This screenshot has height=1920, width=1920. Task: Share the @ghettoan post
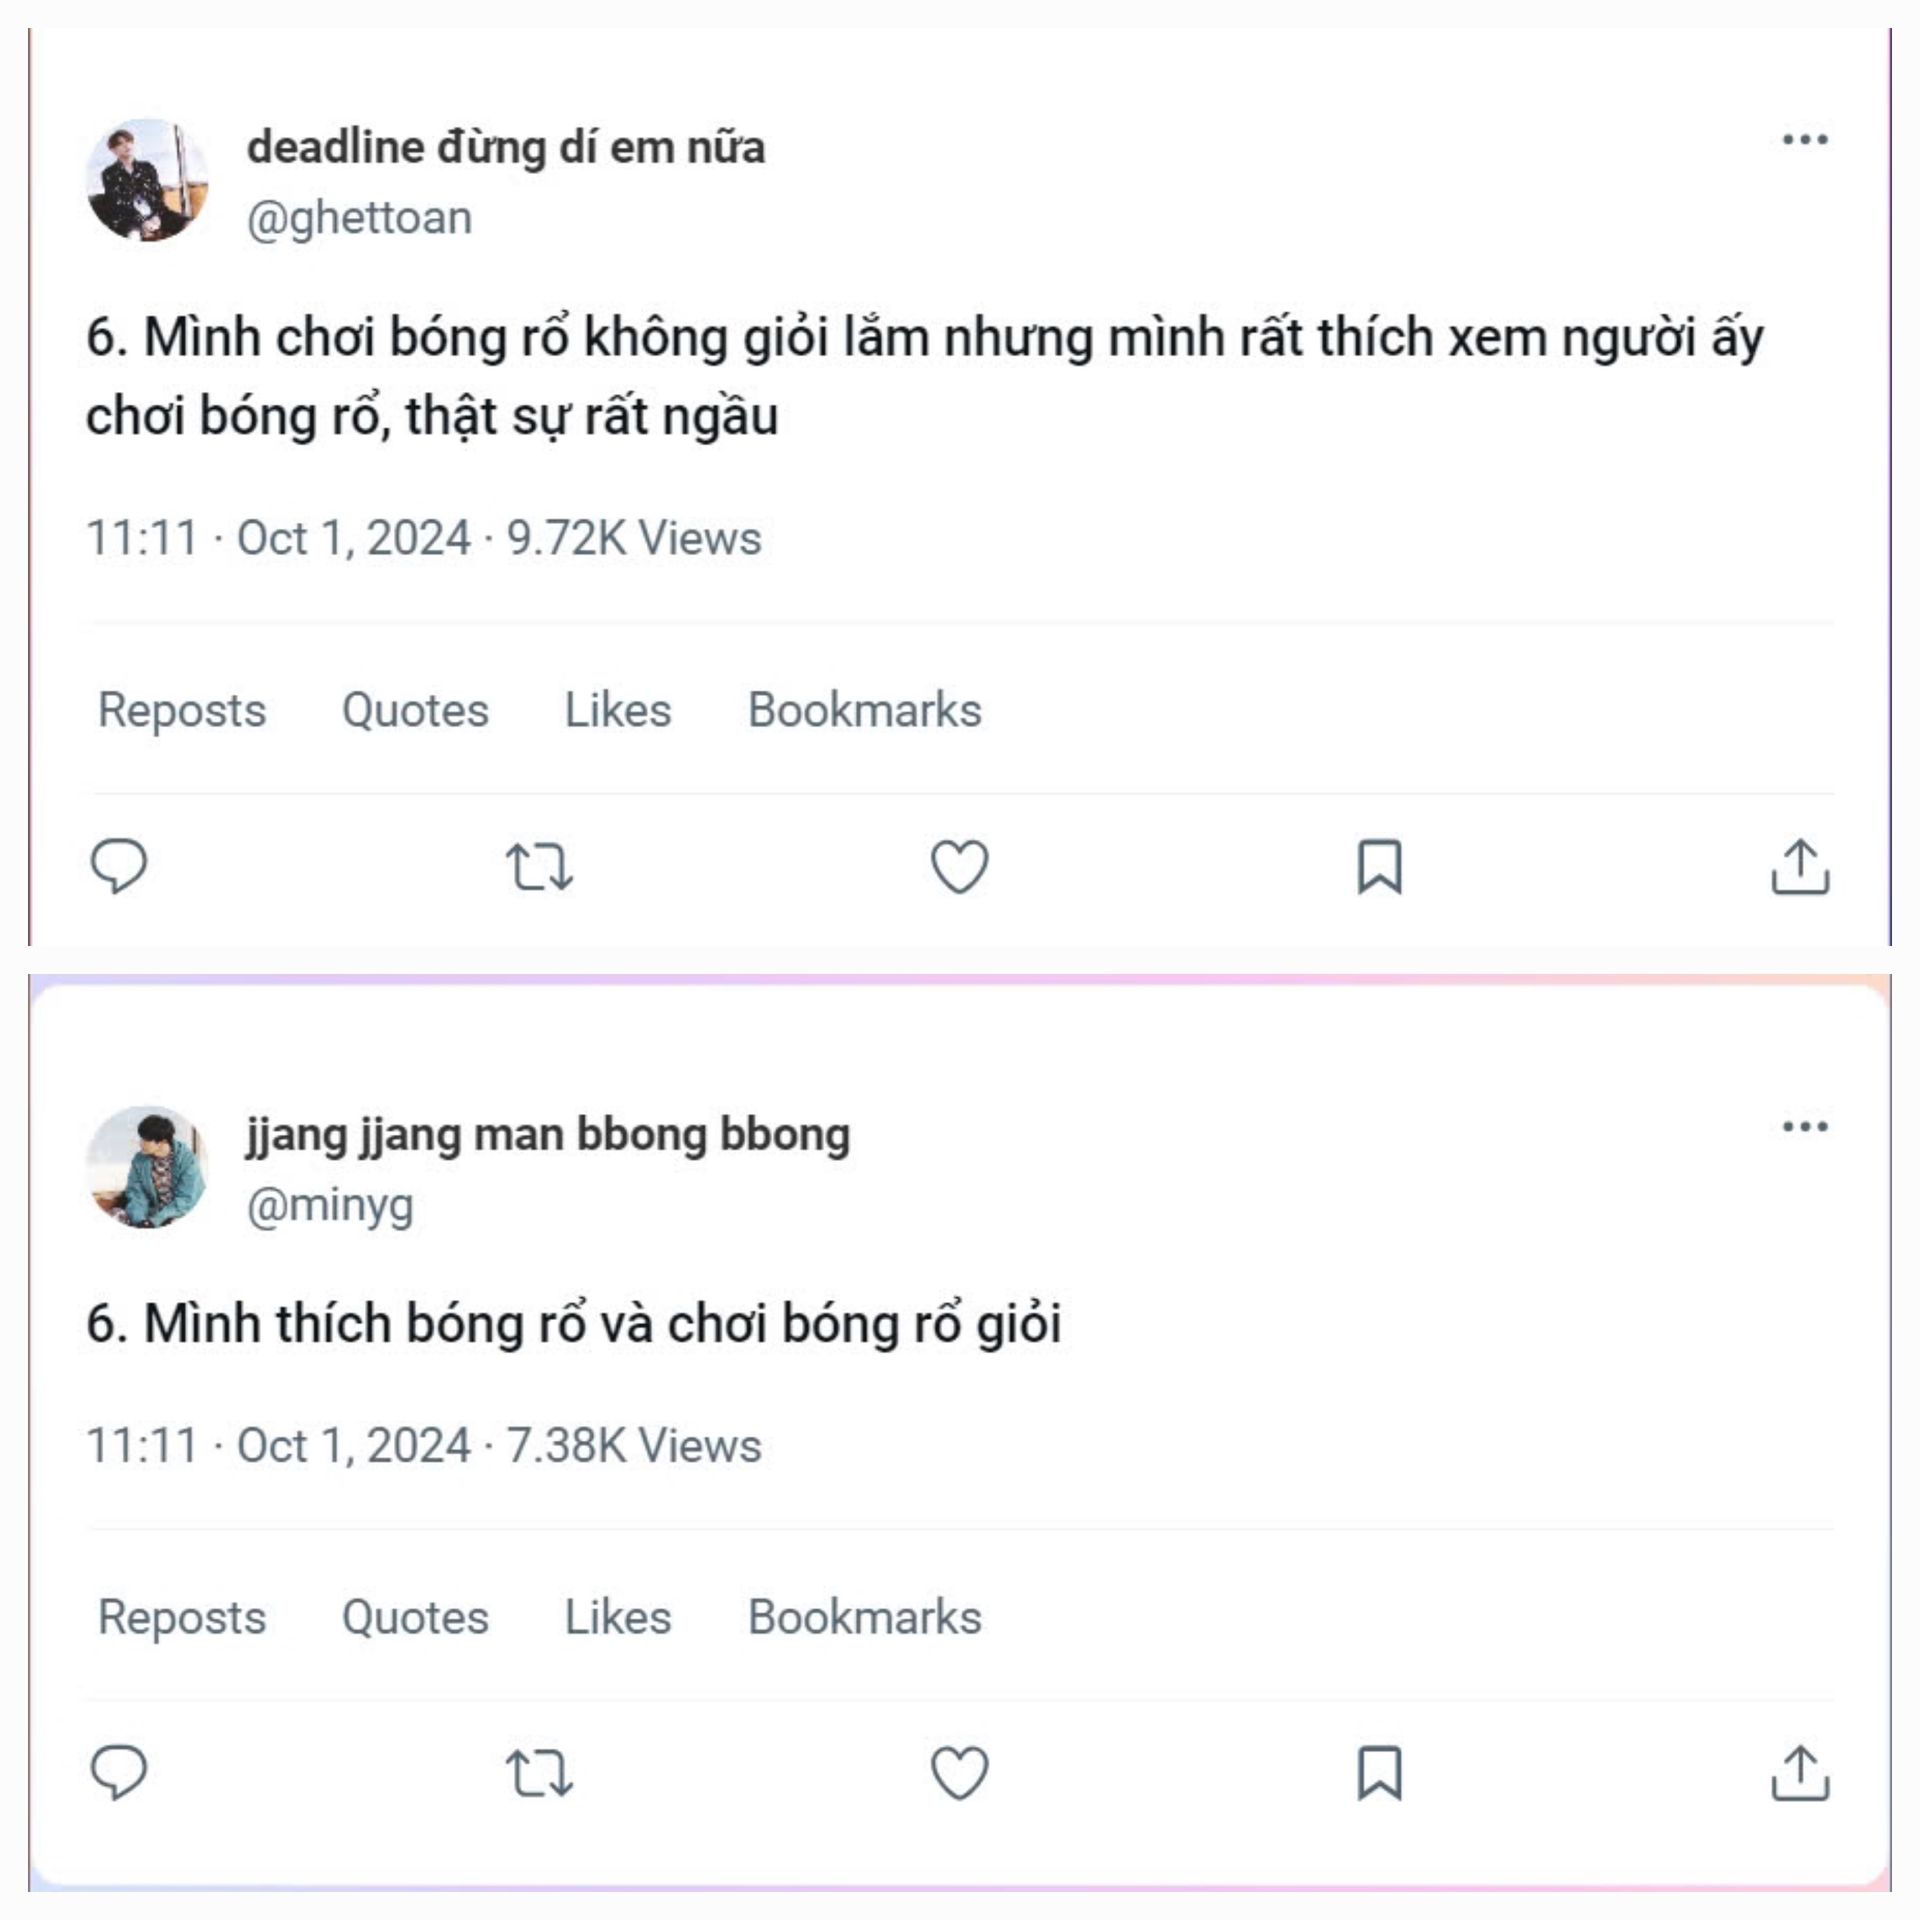[1800, 866]
